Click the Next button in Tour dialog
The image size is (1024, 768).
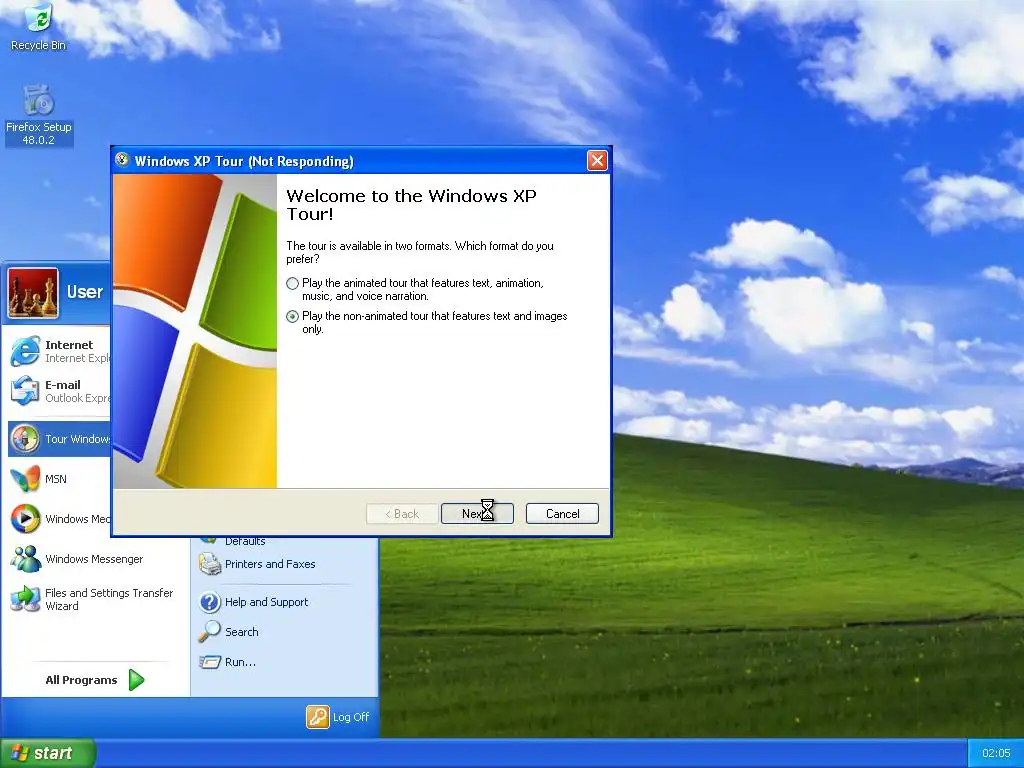pos(477,514)
